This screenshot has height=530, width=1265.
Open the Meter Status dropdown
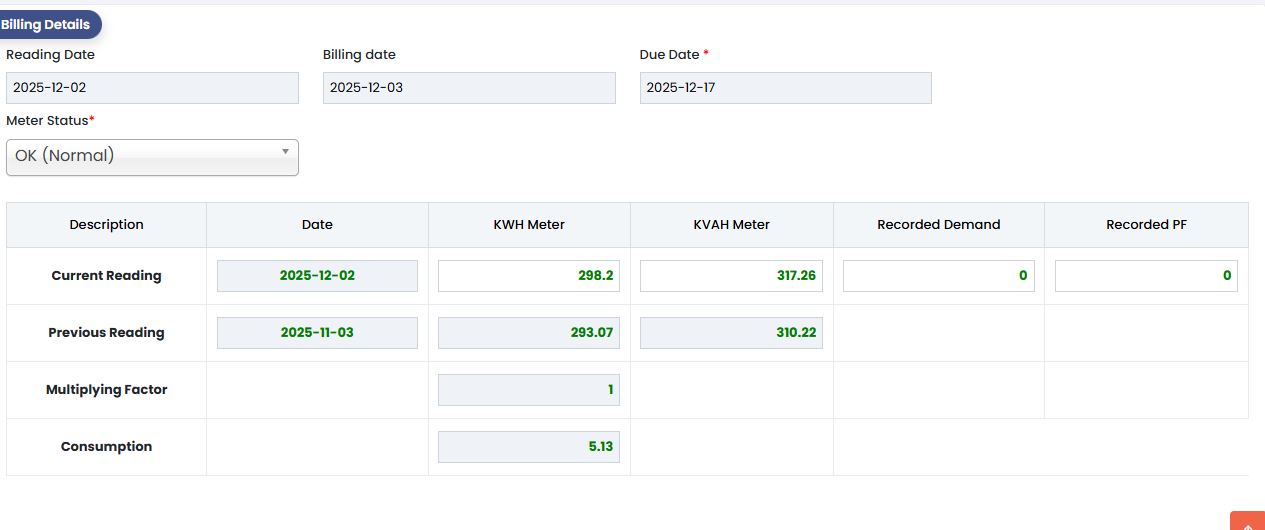(152, 157)
